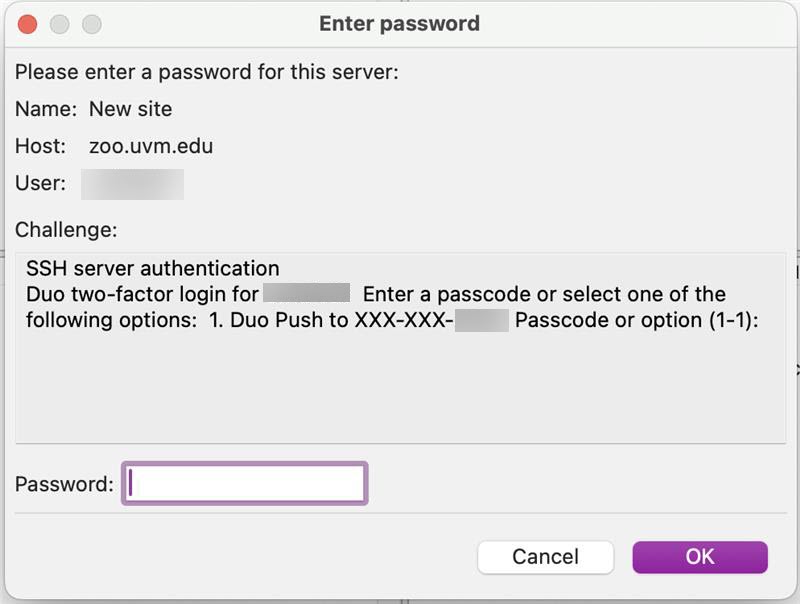Click the host name zoo.uvm.edu
The image size is (800, 604).
151,146
